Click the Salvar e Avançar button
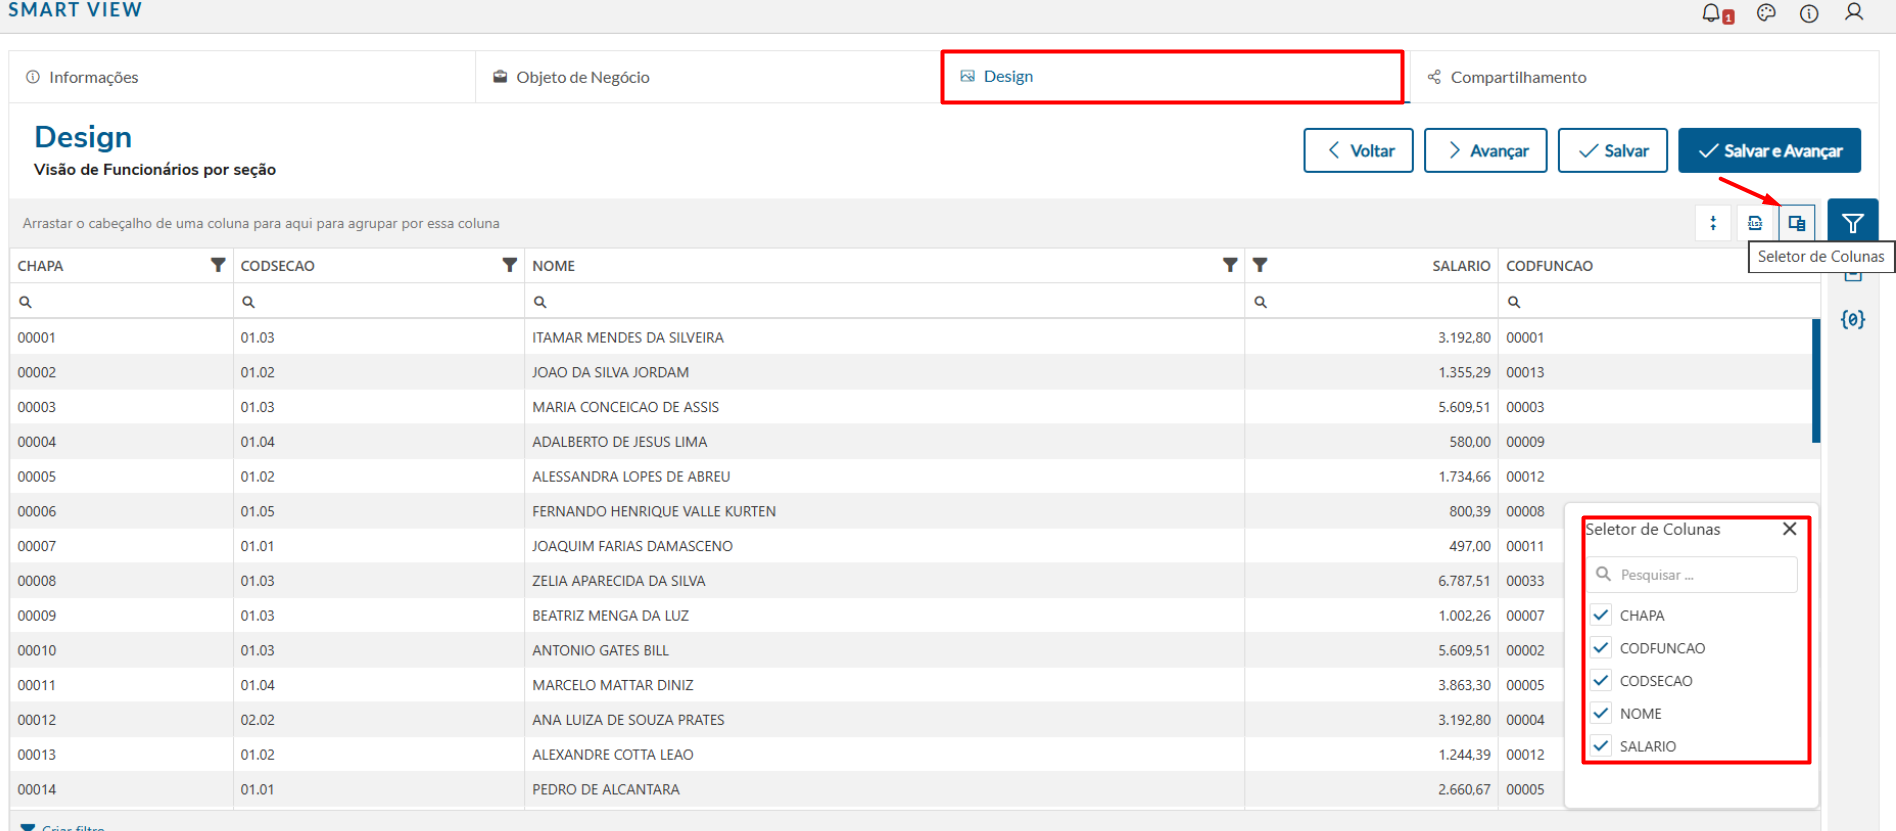 (x=1769, y=151)
